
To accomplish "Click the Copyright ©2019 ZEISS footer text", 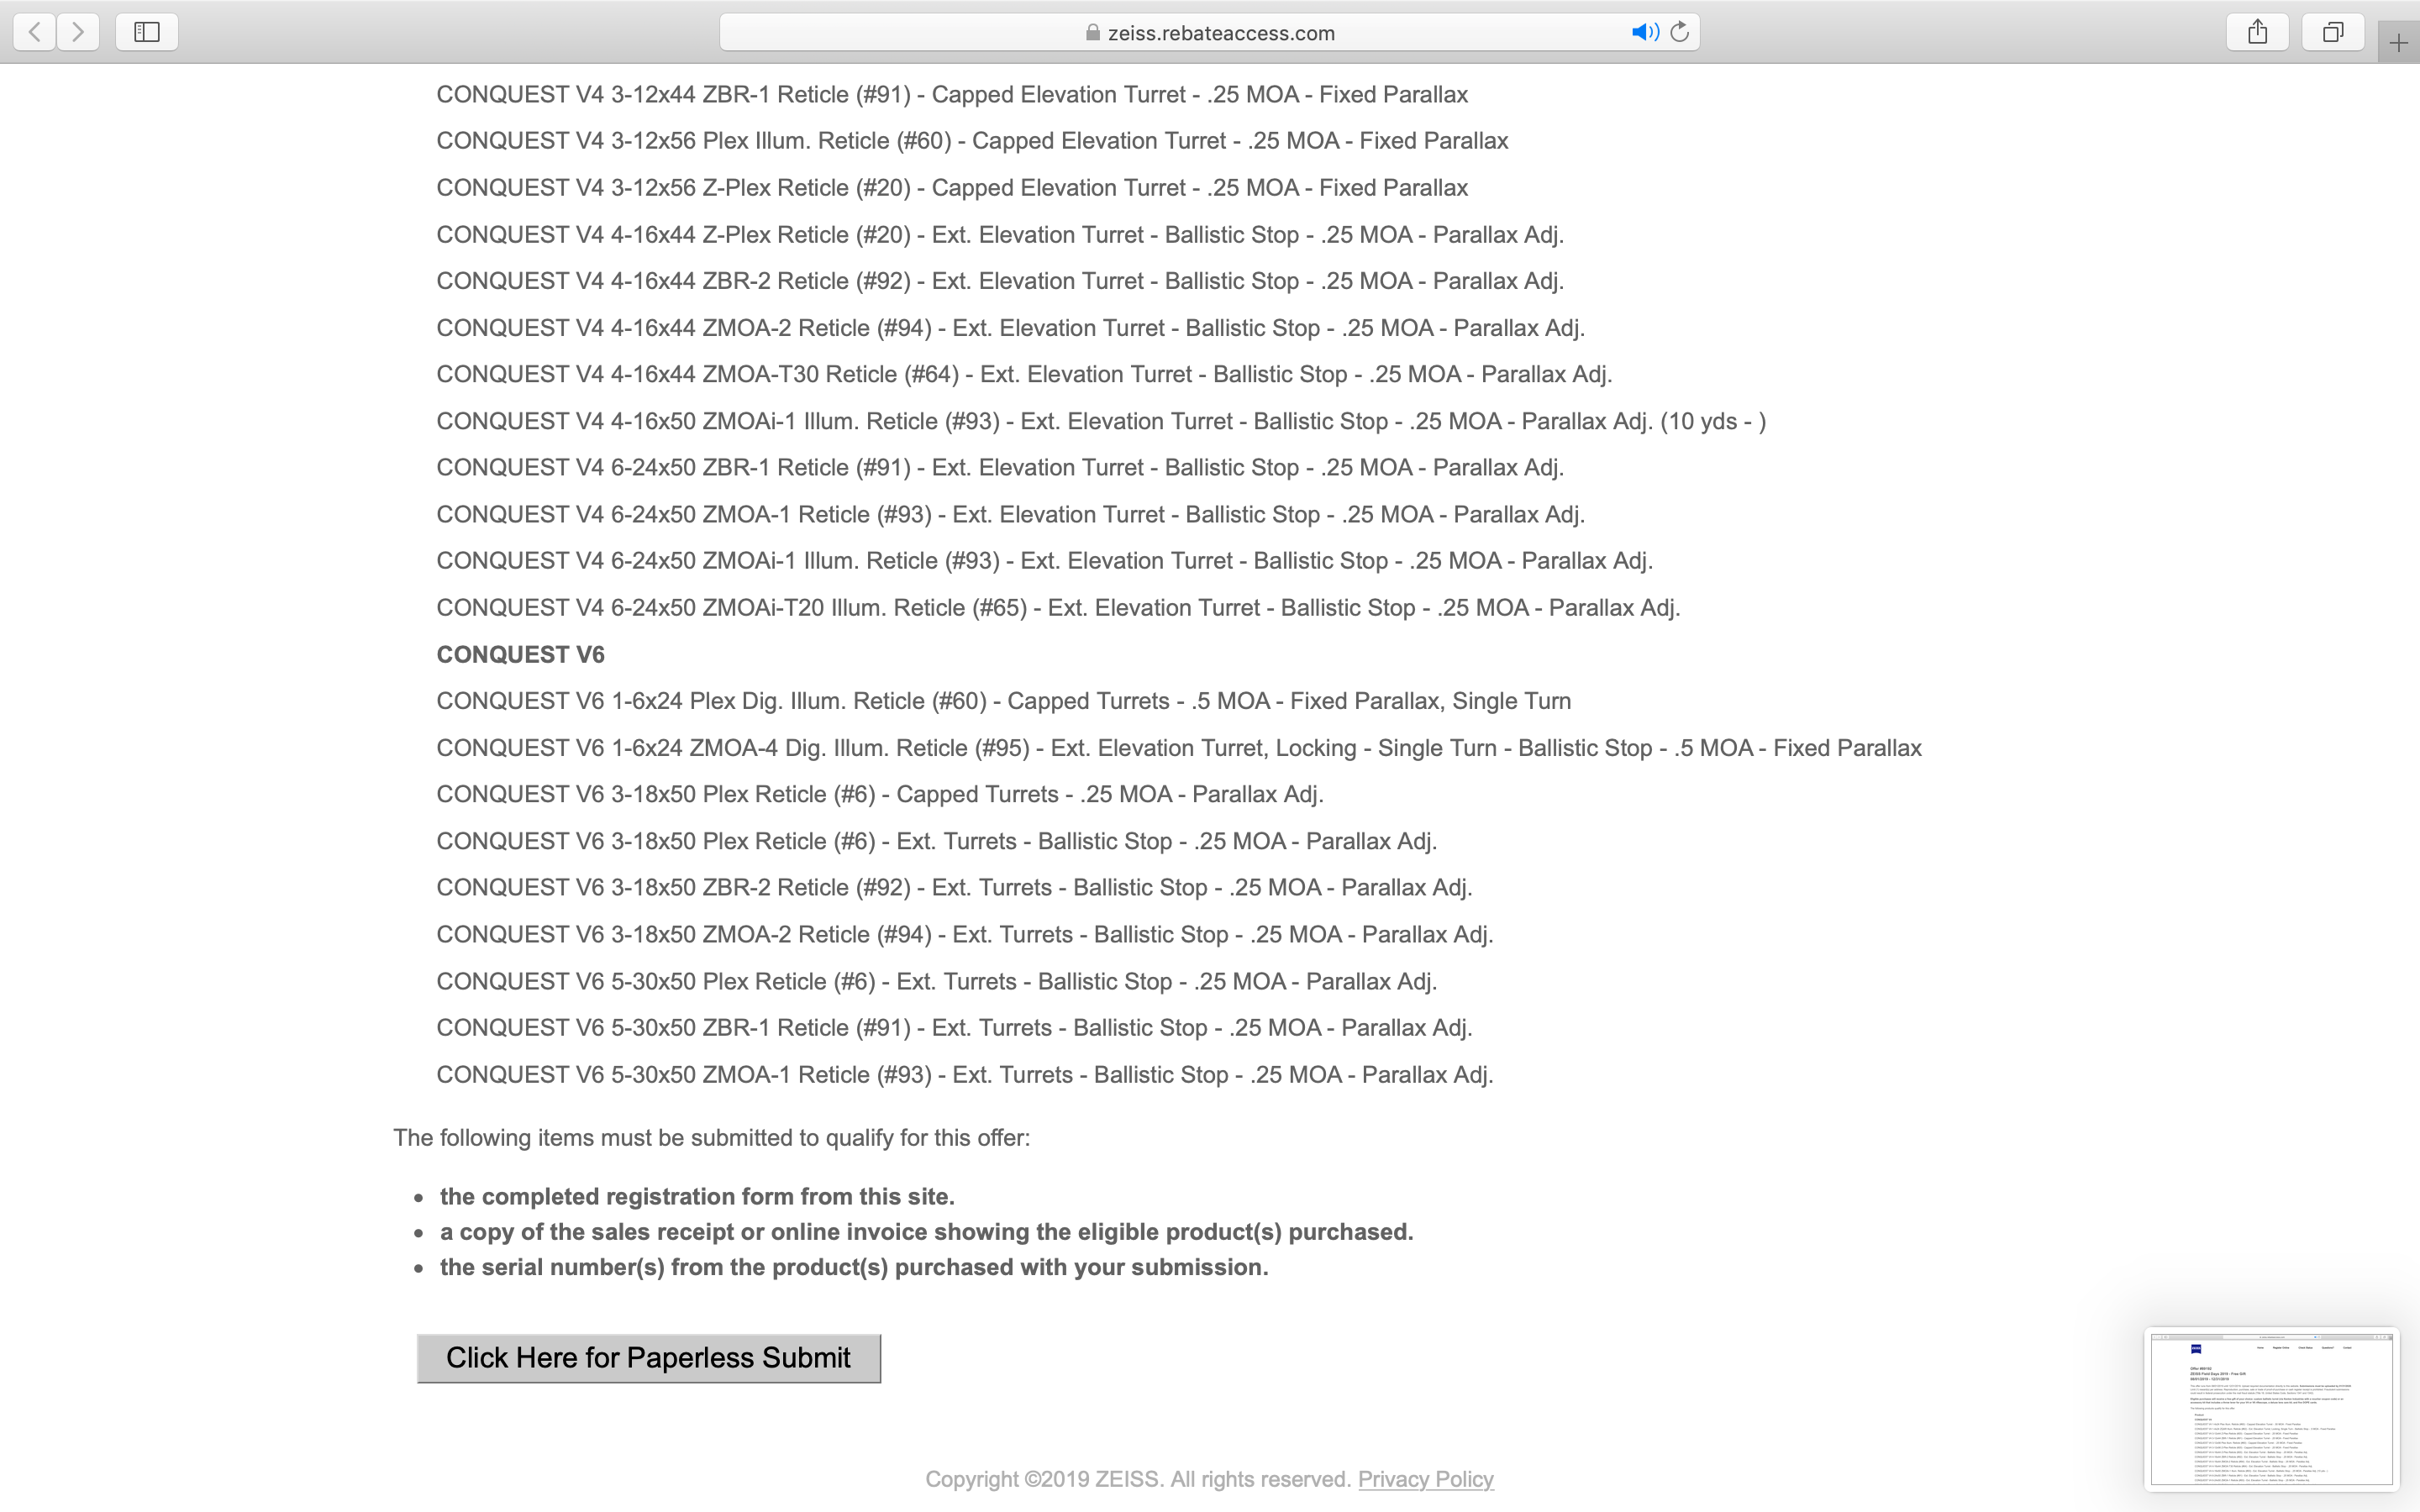I will [1139, 1479].
